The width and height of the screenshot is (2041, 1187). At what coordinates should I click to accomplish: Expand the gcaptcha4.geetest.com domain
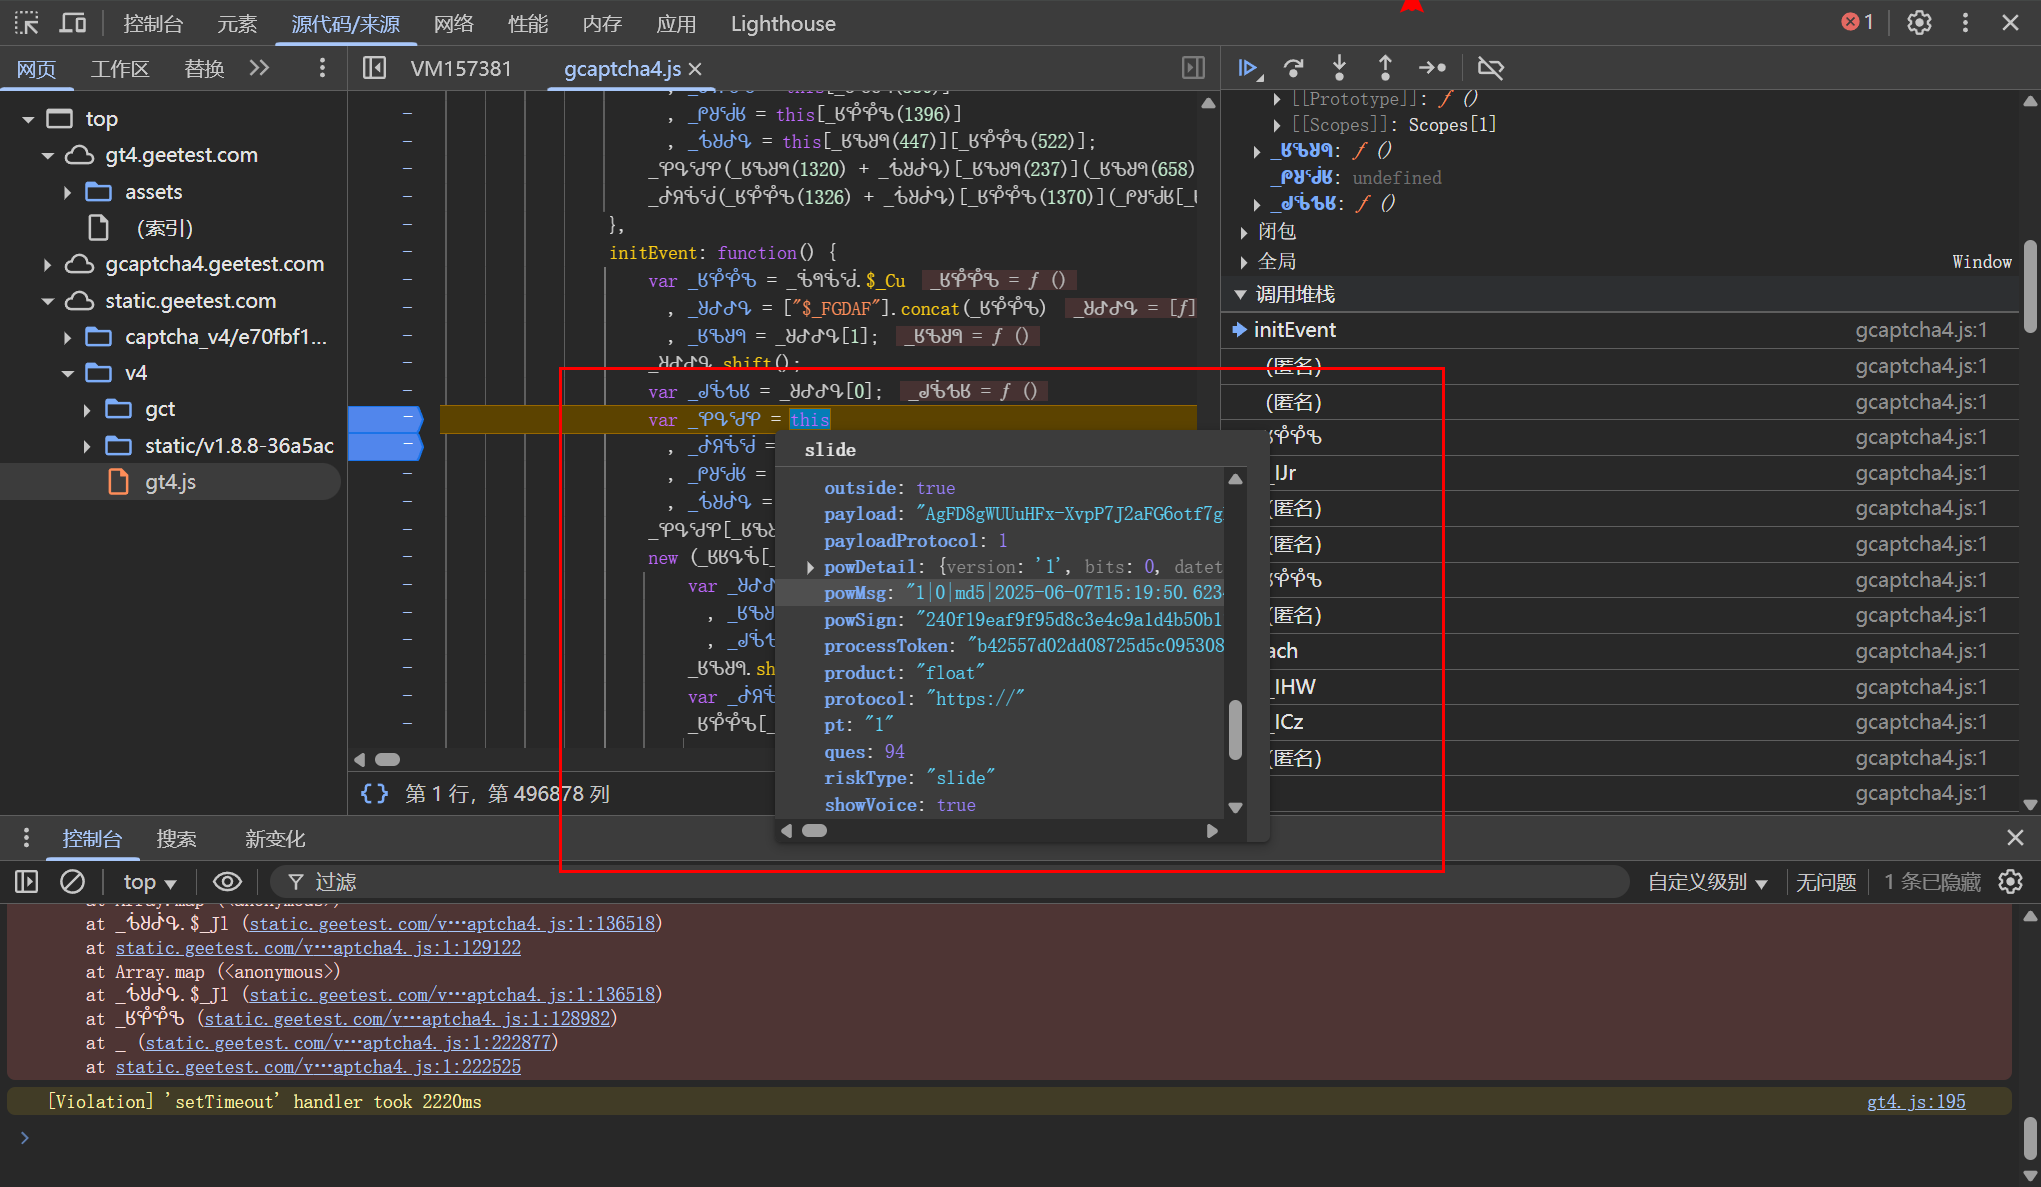pos(47,264)
